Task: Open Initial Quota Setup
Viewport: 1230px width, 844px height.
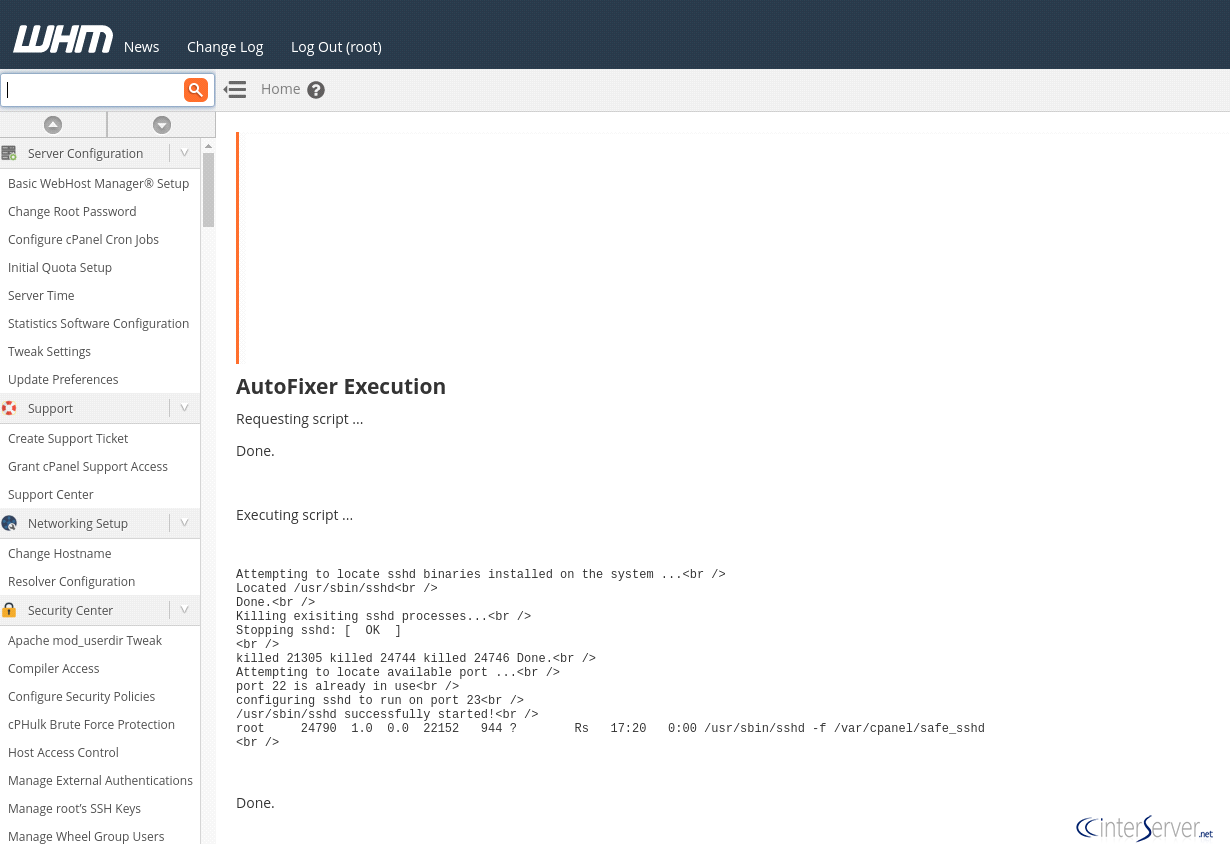Action: click(60, 267)
